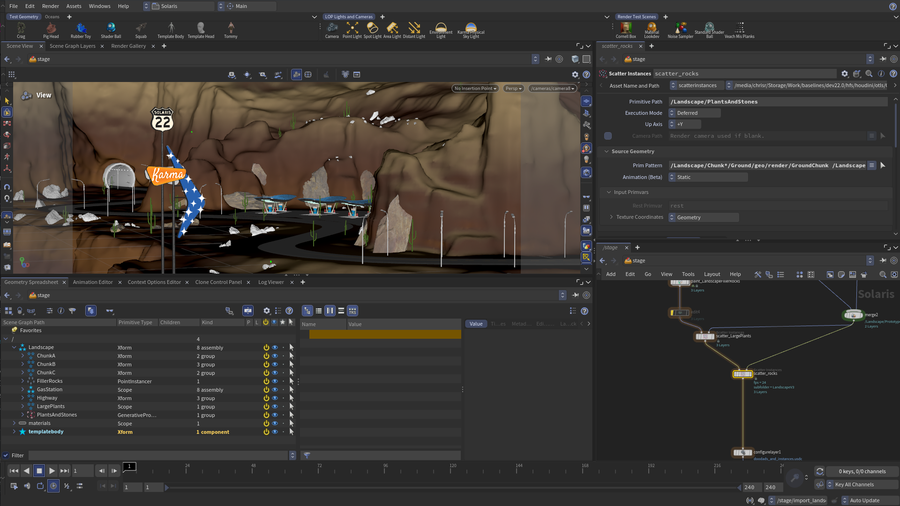This screenshot has width=900, height=506.
Task: Select the Squab shelf tool
Action: pos(141,30)
